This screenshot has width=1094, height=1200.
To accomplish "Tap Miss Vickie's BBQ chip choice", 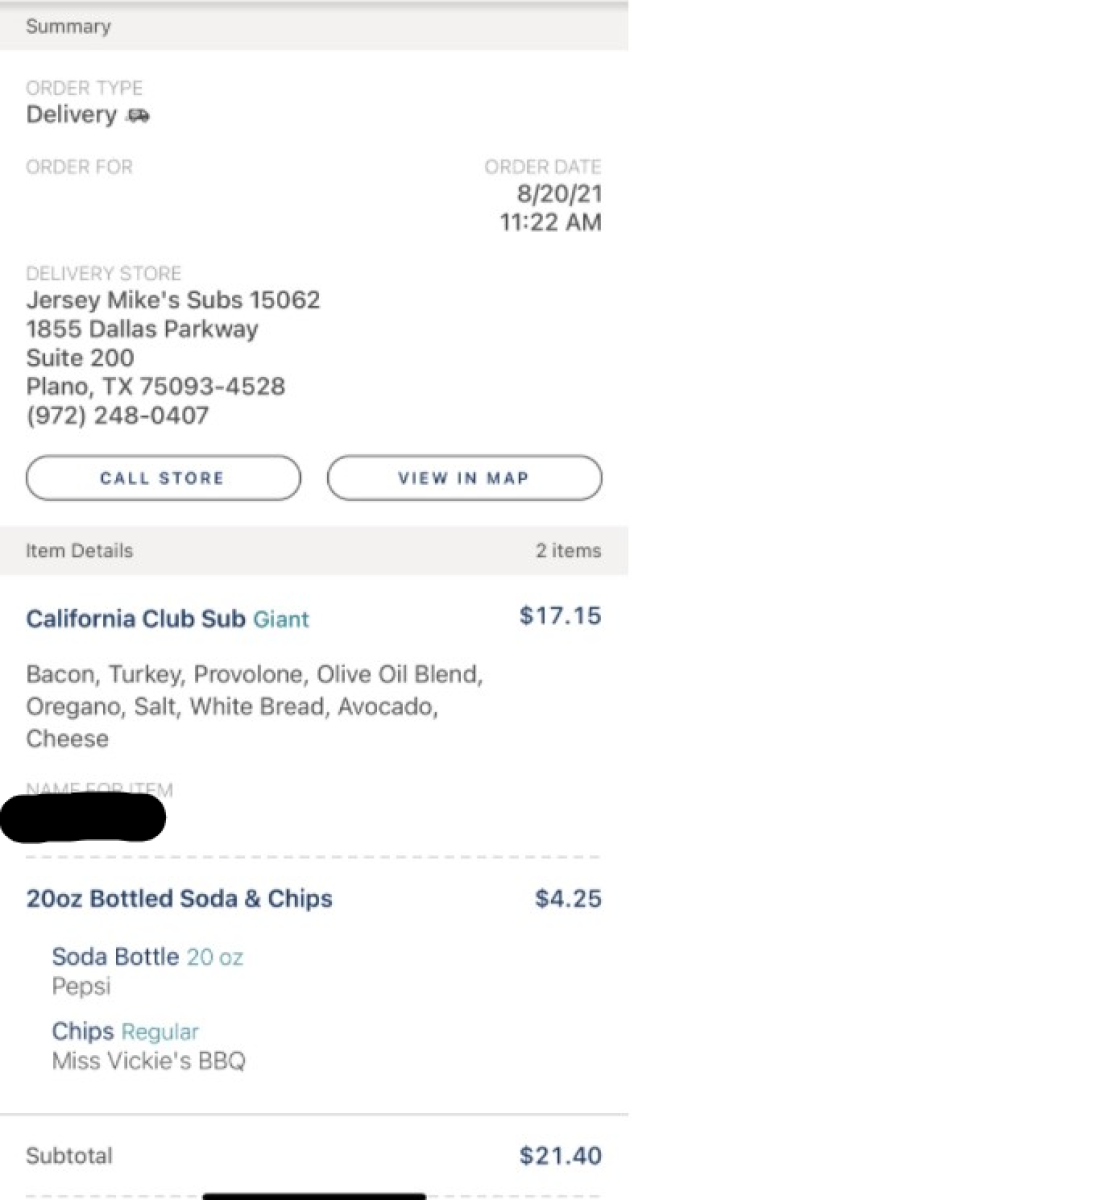I will [x=149, y=1061].
